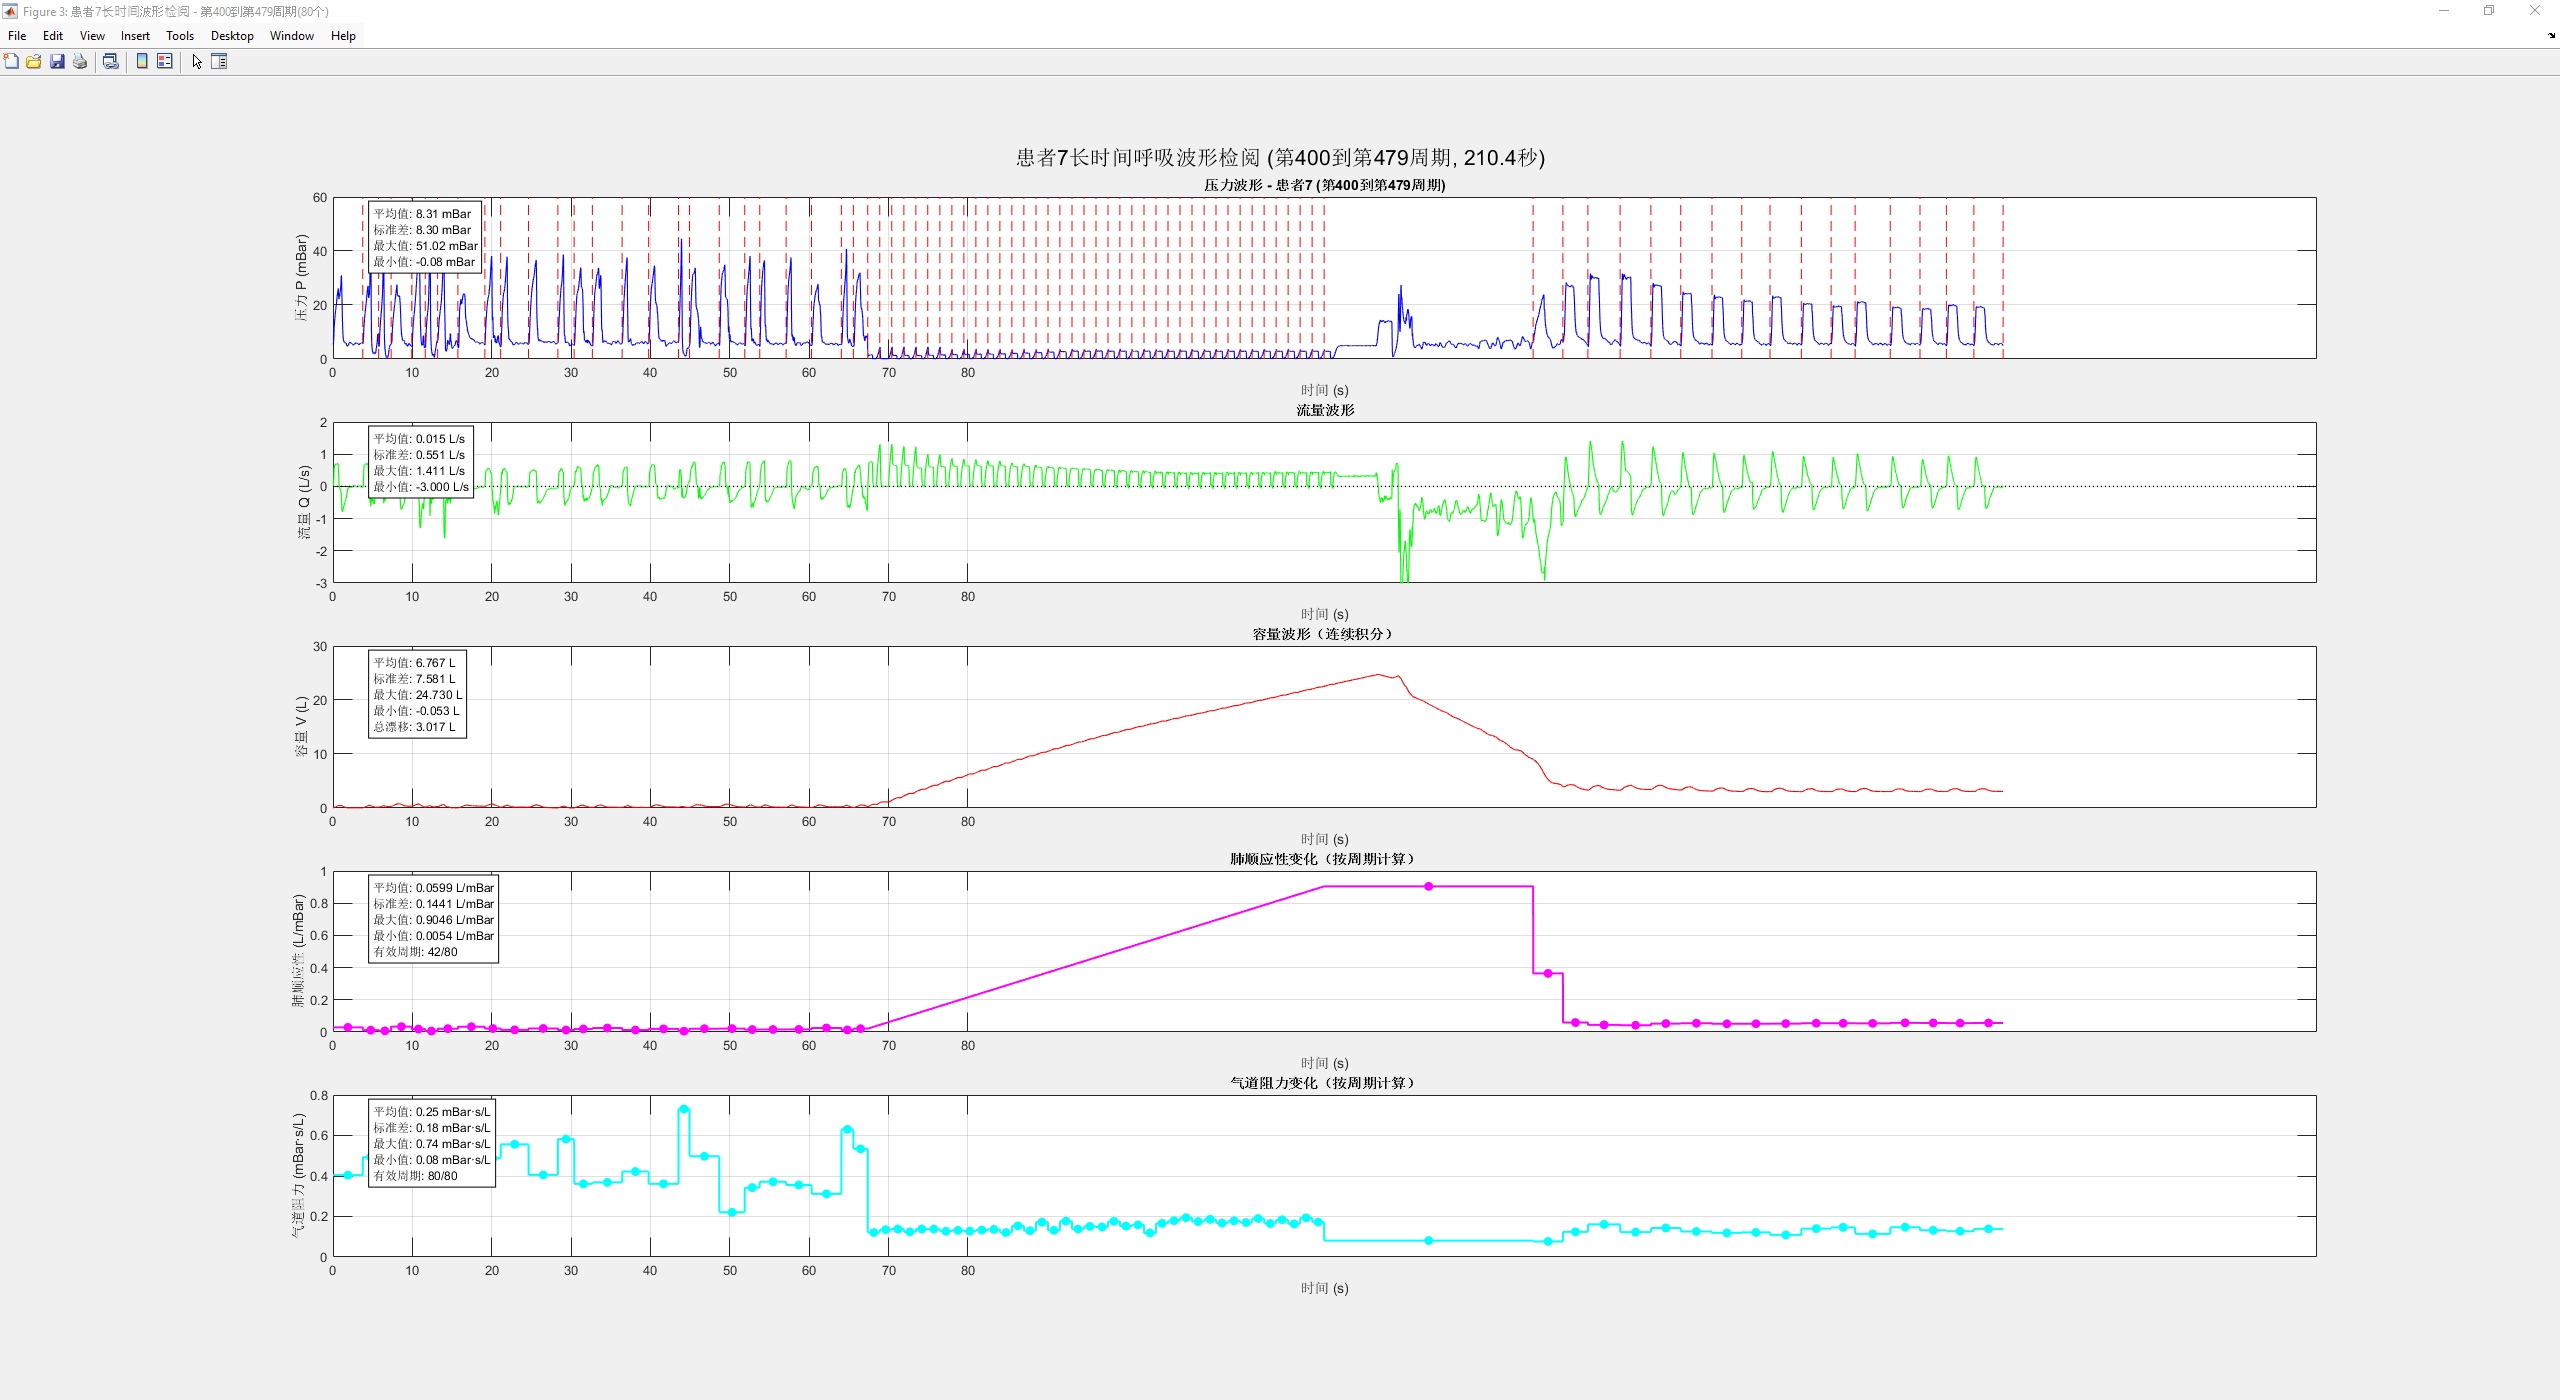The width and height of the screenshot is (2560, 1400).
Task: Click the 有效周期: 42/80 line
Action: (x=415, y=952)
